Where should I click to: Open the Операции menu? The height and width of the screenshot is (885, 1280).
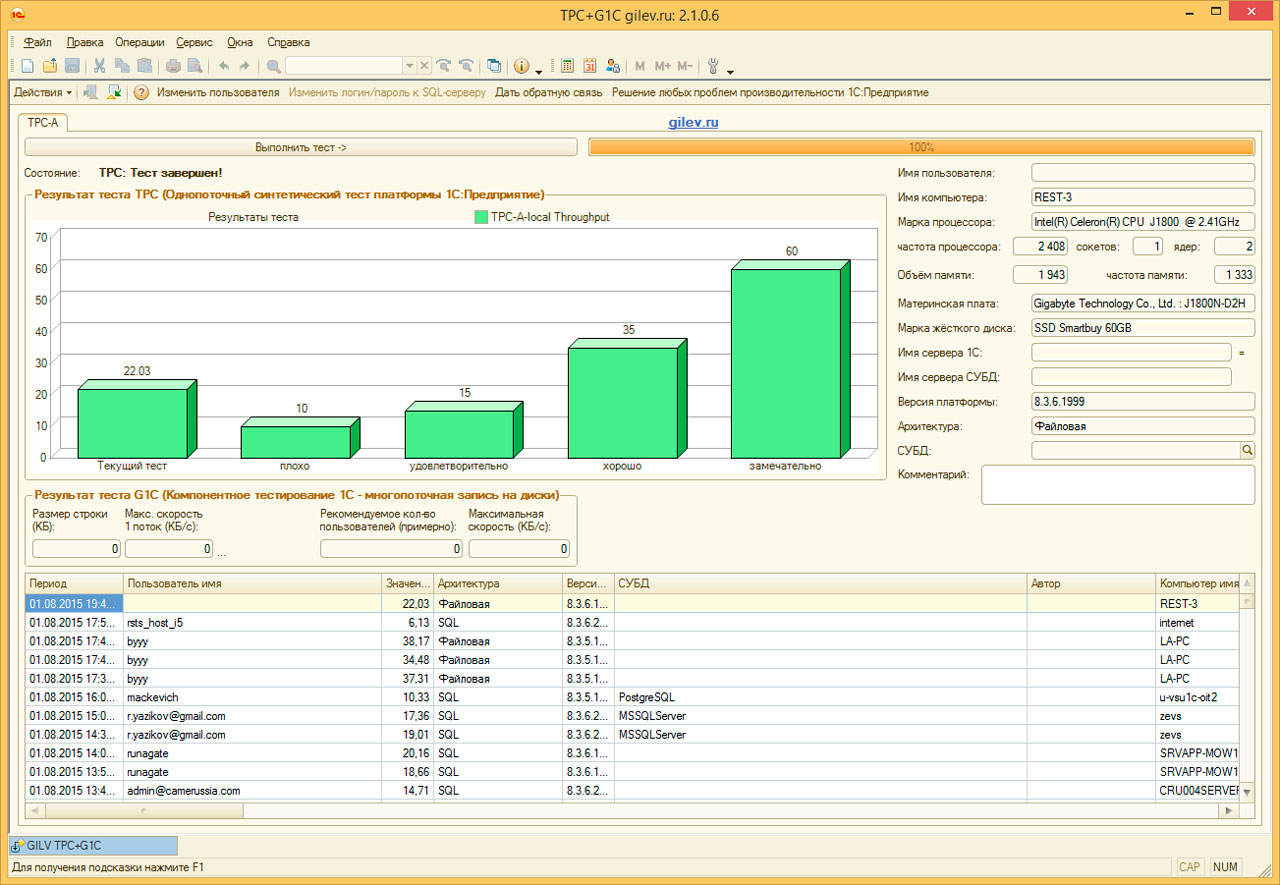click(x=139, y=42)
